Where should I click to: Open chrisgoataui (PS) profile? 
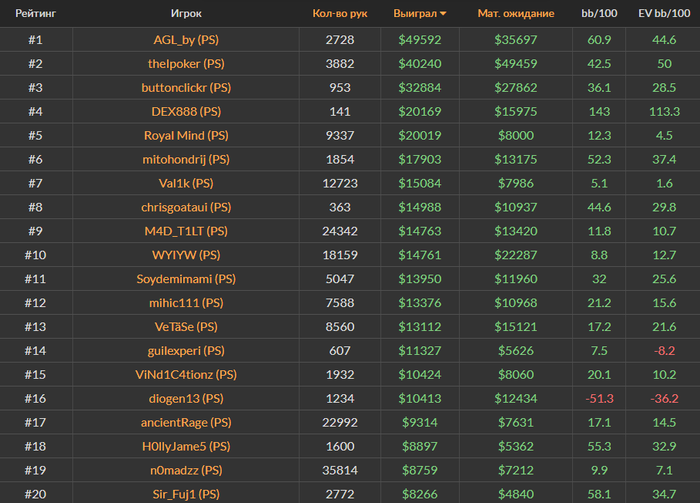[x=186, y=208]
